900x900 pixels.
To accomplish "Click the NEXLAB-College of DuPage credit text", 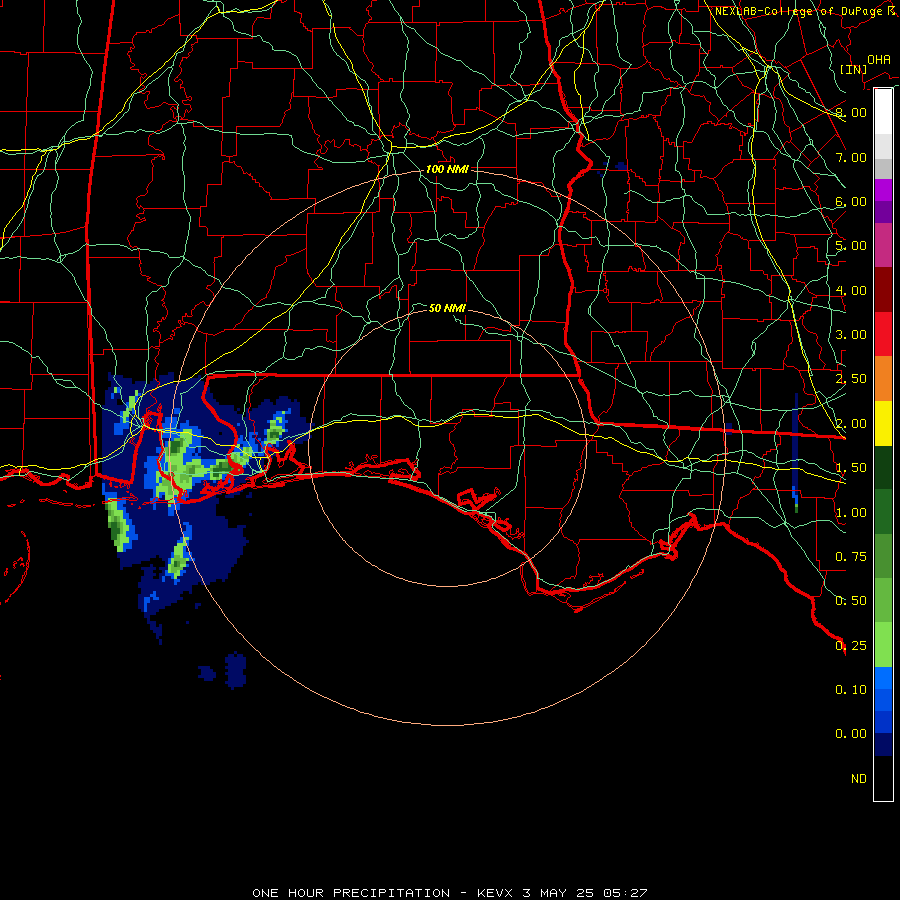I will coord(806,11).
